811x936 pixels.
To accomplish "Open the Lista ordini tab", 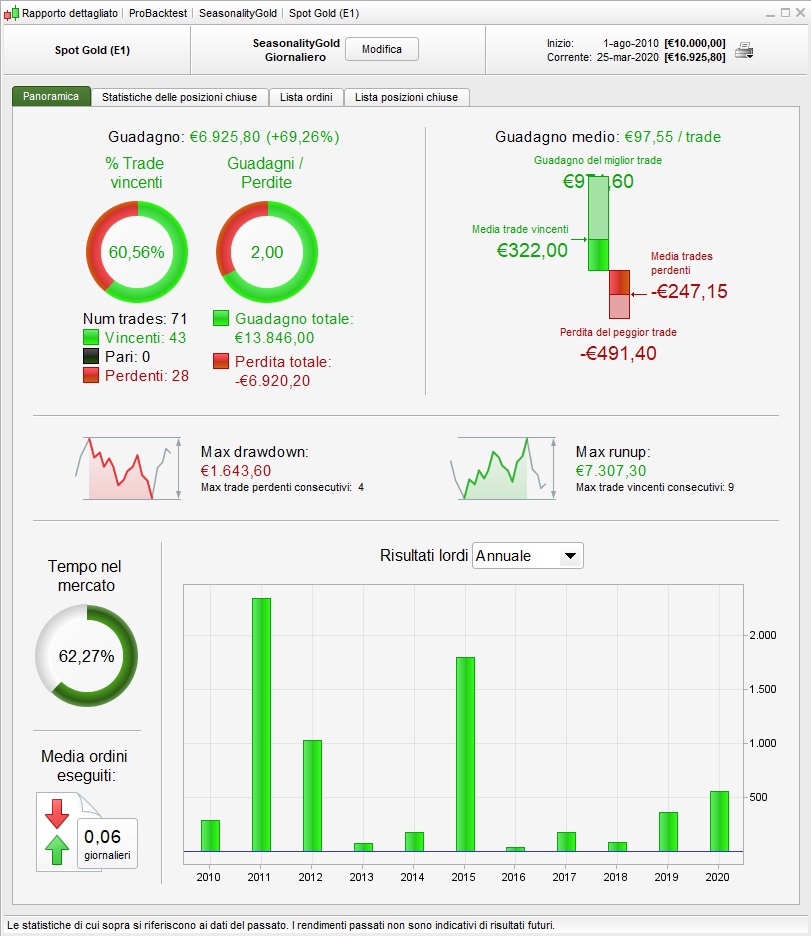I will 306,97.
